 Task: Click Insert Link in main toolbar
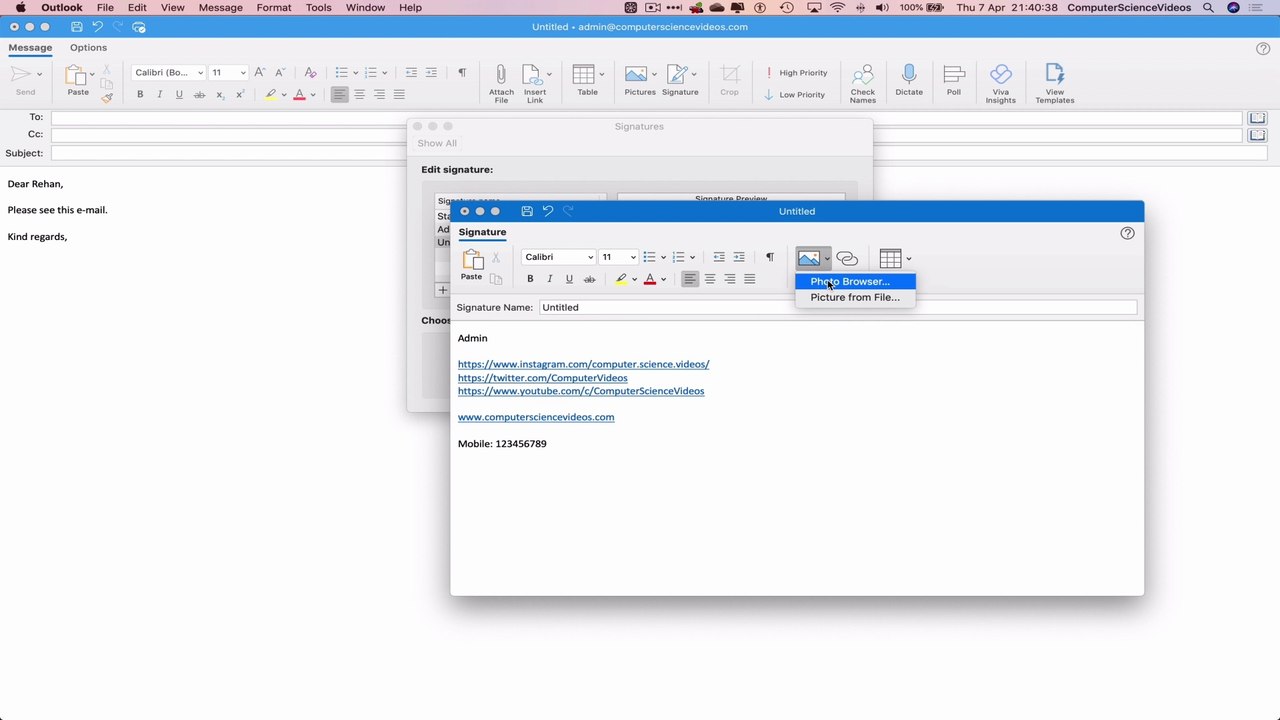coord(535,83)
